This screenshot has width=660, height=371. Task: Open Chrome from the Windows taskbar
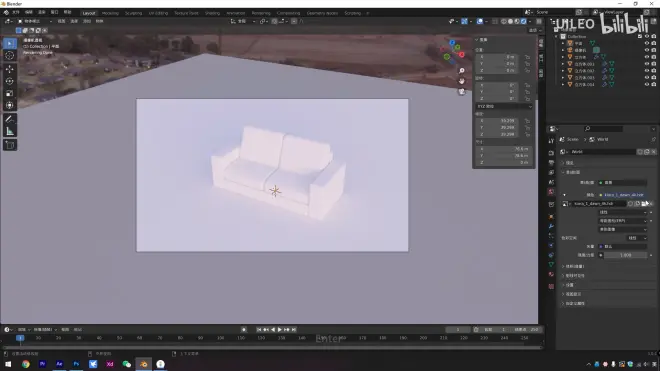26,364
